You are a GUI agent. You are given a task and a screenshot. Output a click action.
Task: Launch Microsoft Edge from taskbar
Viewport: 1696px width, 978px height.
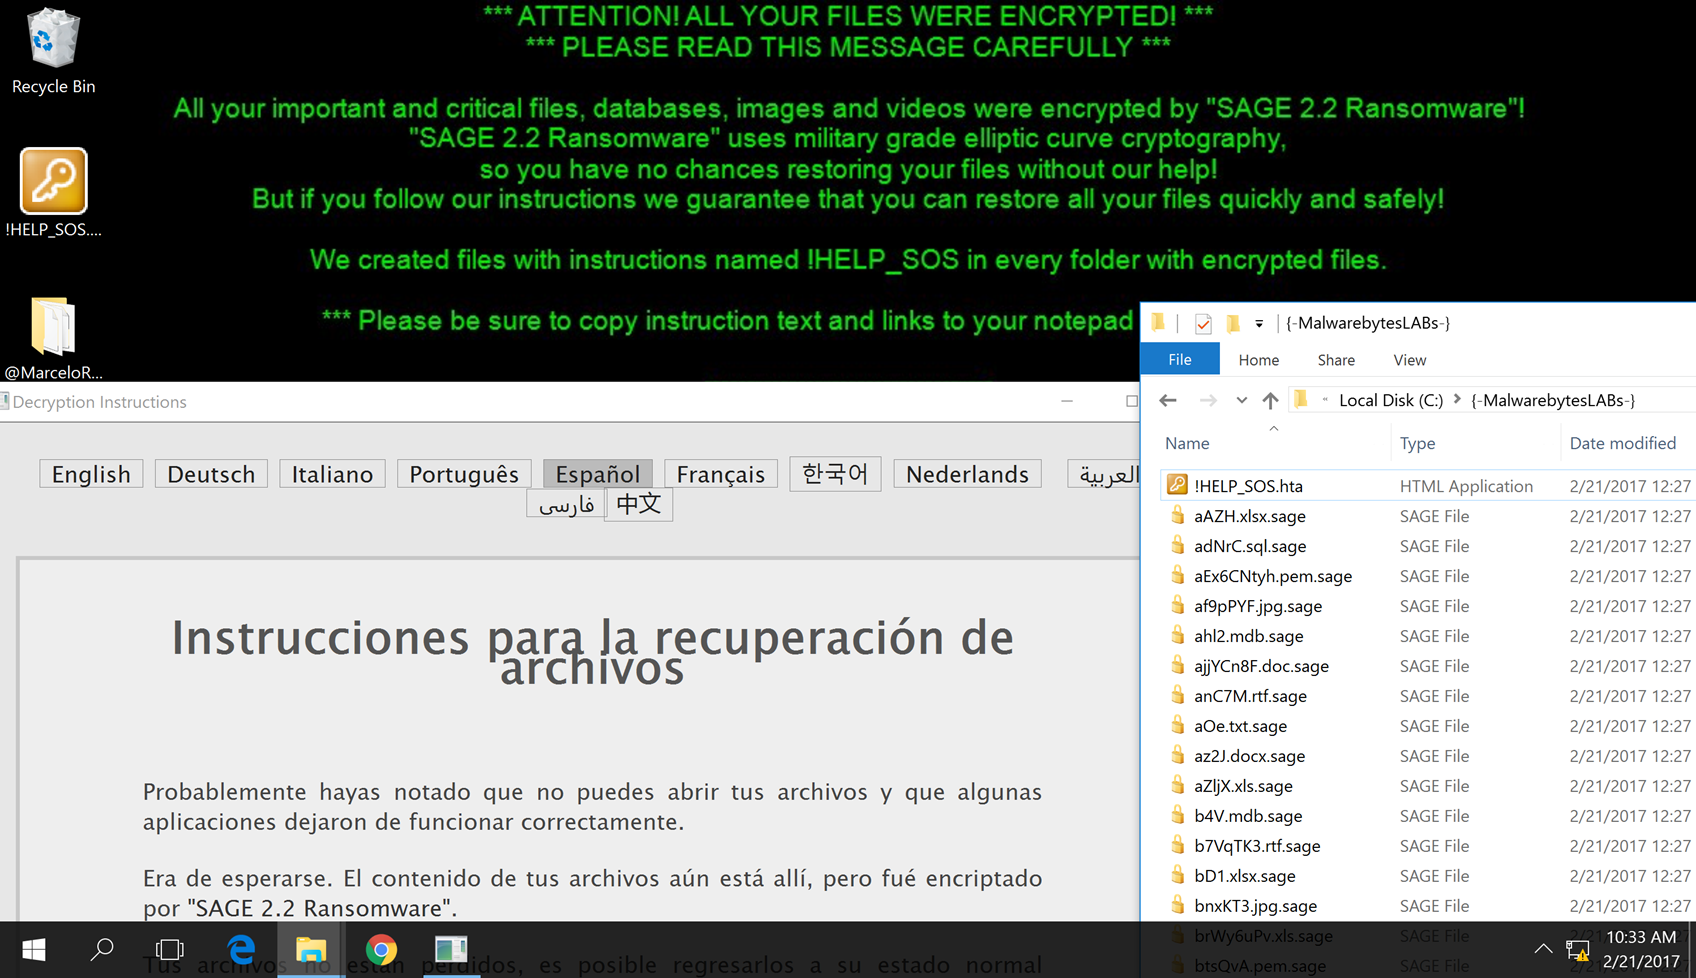241,949
